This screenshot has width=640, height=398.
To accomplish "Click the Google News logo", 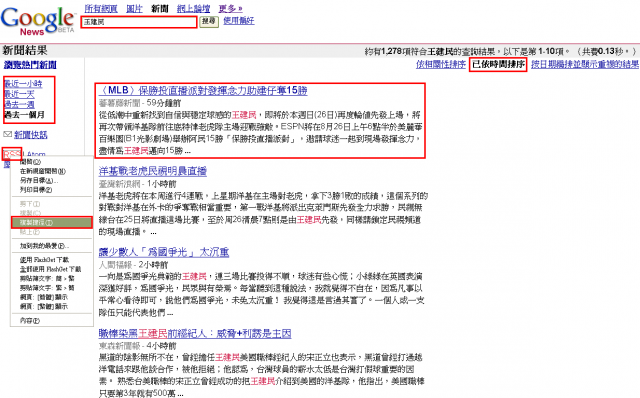I will [37, 20].
